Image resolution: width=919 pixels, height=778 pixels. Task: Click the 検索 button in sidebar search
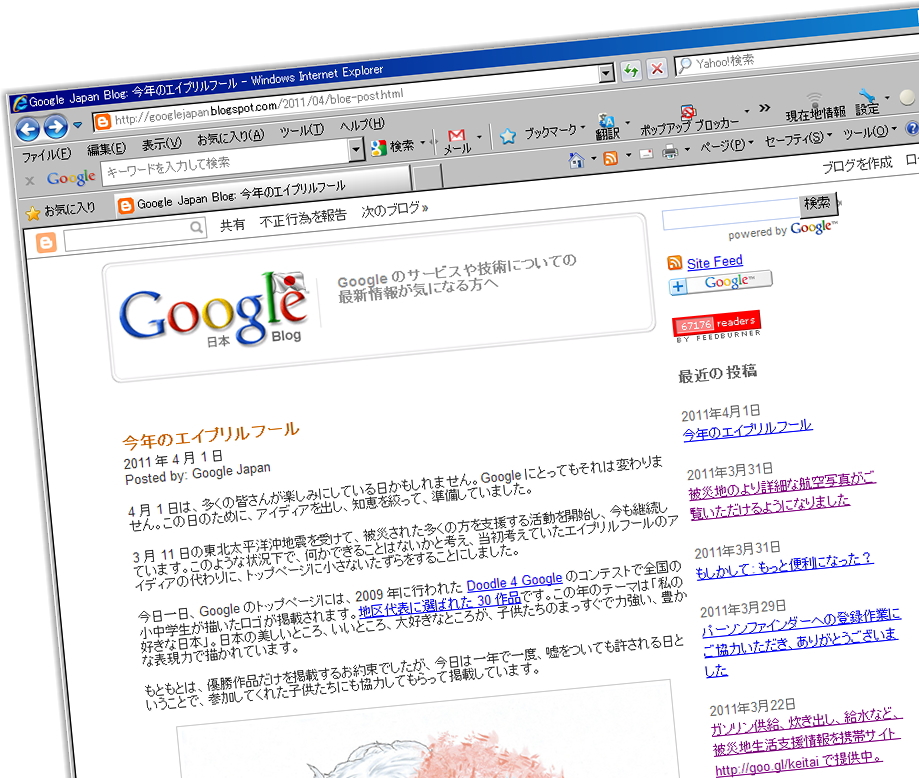[817, 204]
